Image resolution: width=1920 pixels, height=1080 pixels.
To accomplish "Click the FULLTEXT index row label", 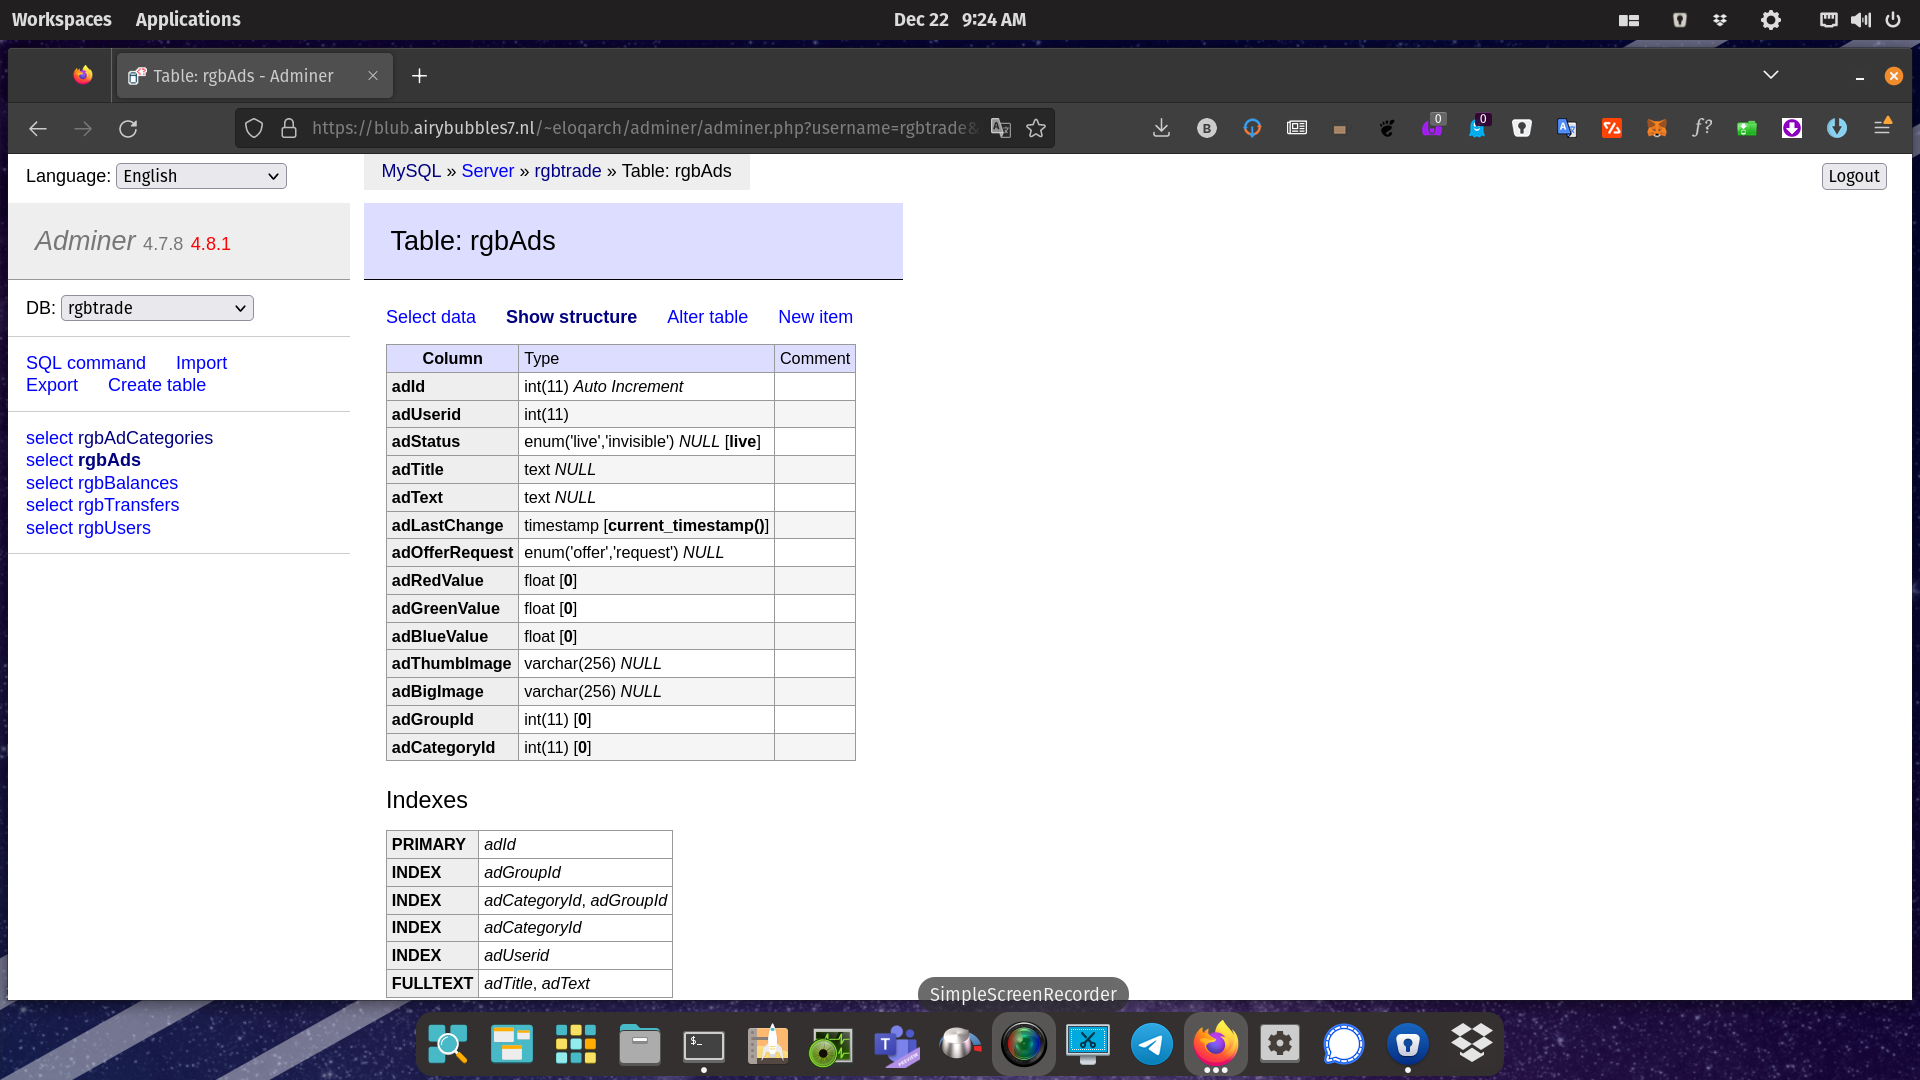I will point(432,983).
